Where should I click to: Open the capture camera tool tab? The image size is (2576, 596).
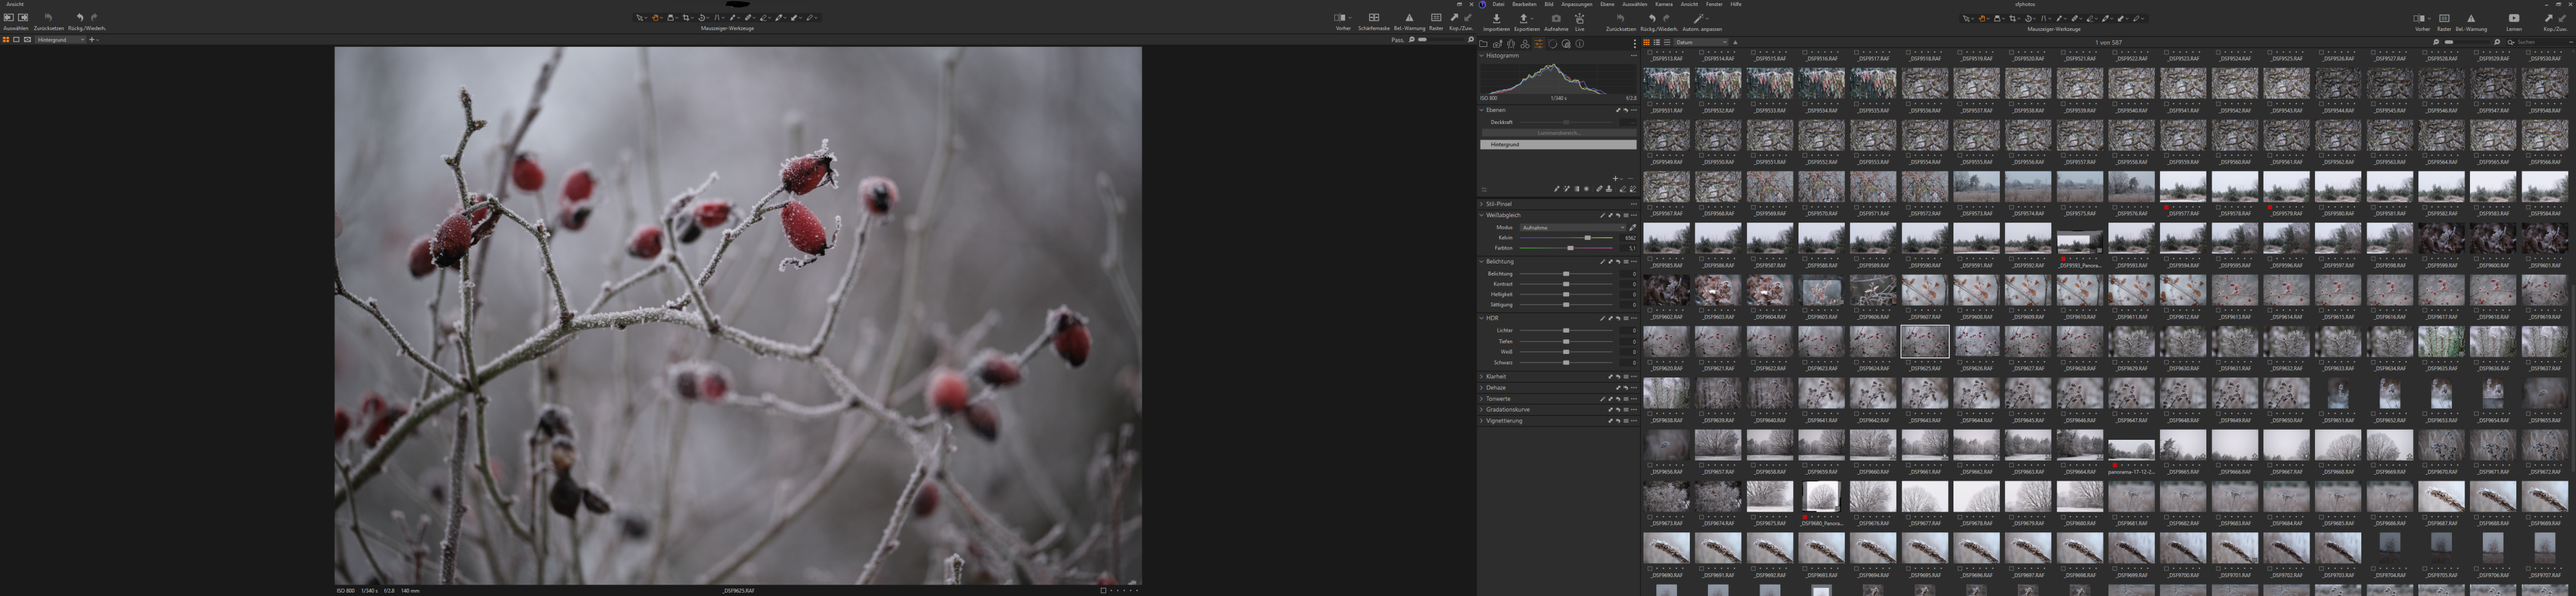click(x=1498, y=44)
